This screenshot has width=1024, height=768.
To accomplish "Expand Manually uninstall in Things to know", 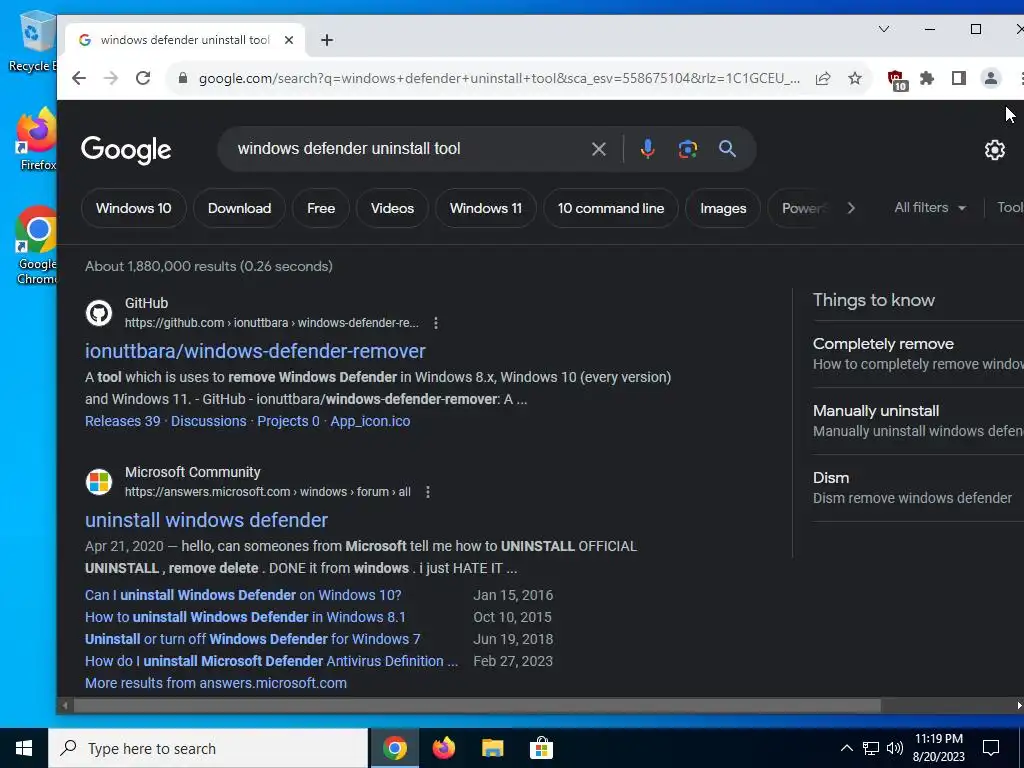I will pos(918,421).
